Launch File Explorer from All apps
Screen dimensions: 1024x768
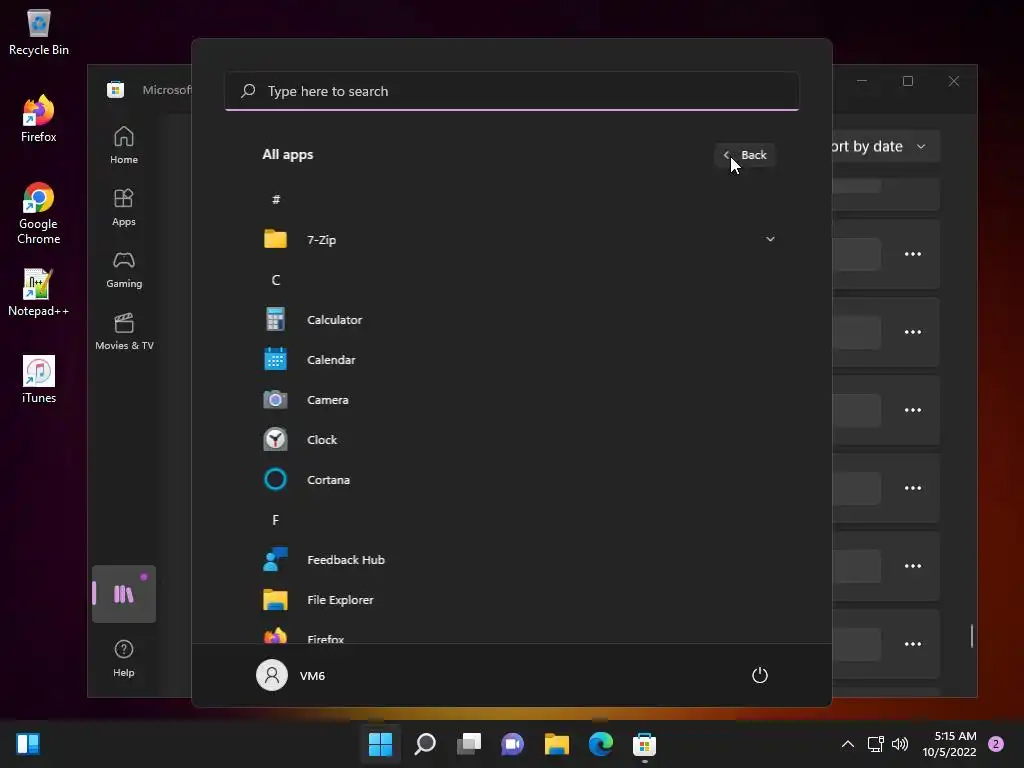tap(519, 600)
